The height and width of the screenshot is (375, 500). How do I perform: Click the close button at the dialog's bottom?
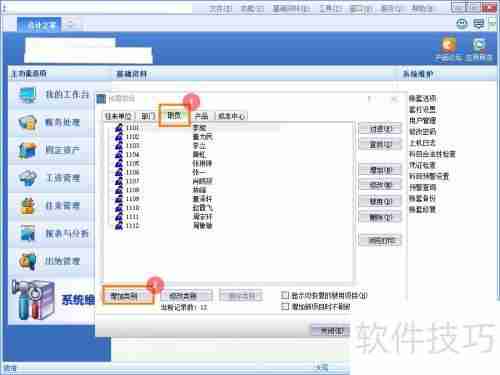click(x=331, y=331)
